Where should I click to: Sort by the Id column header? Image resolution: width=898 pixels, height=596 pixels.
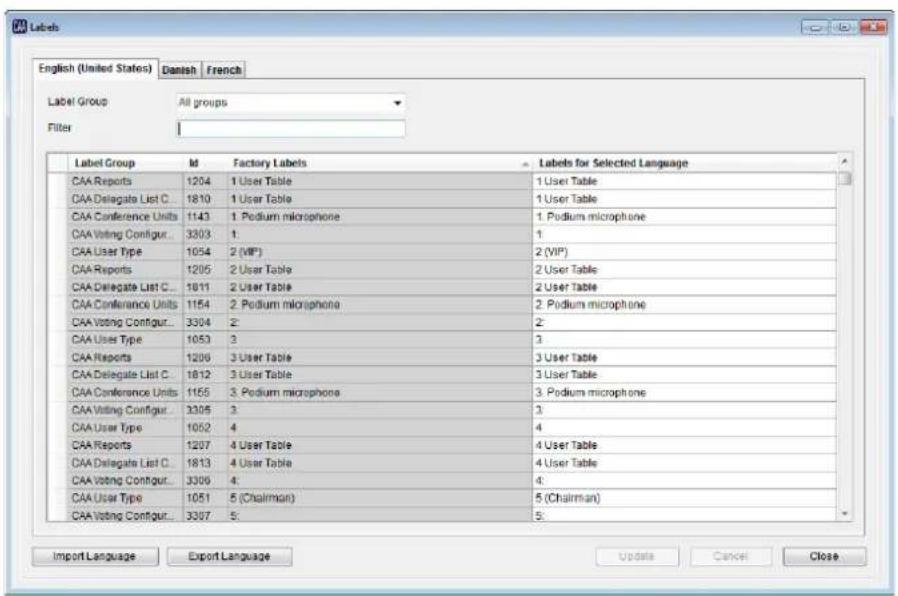click(x=205, y=163)
